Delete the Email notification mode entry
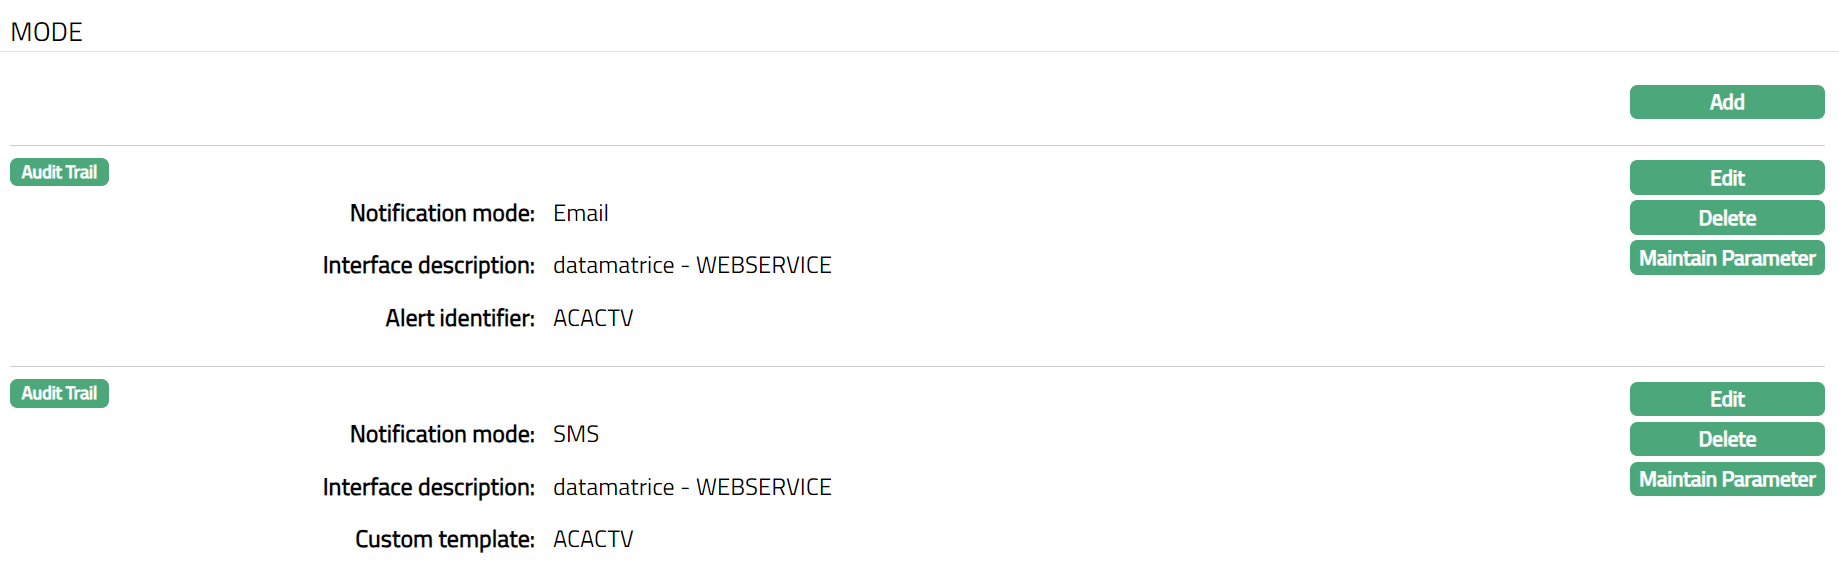This screenshot has height=569, width=1839. click(x=1726, y=218)
